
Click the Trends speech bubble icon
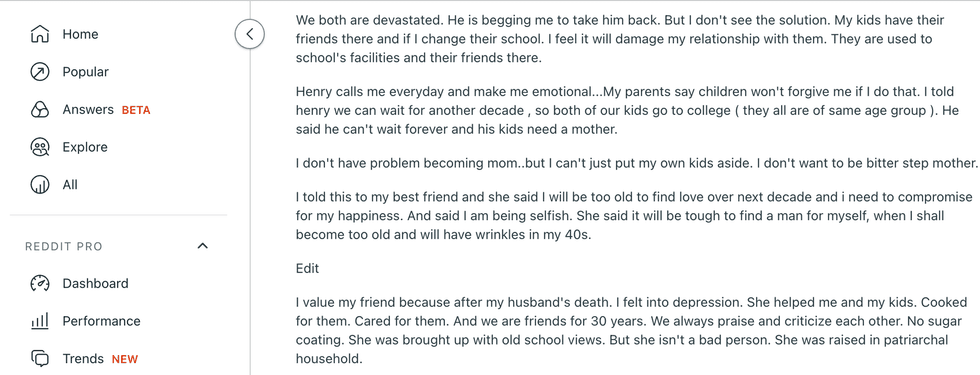(x=39, y=359)
